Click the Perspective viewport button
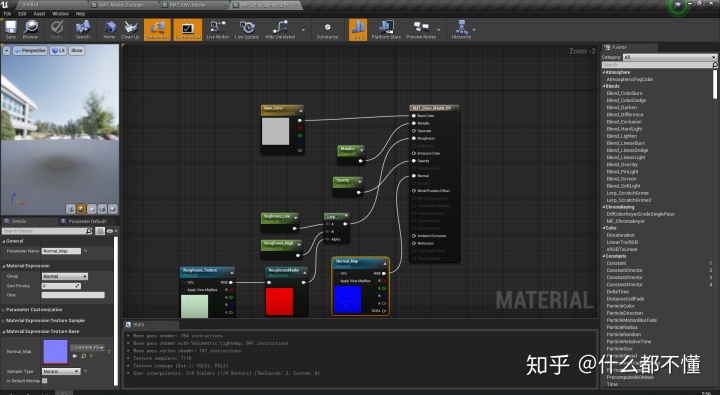The width and height of the screenshot is (720, 395). coord(30,51)
